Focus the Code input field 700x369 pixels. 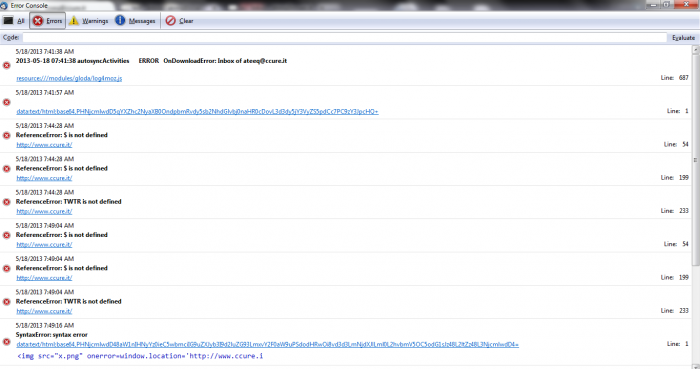pyautogui.click(x=344, y=37)
